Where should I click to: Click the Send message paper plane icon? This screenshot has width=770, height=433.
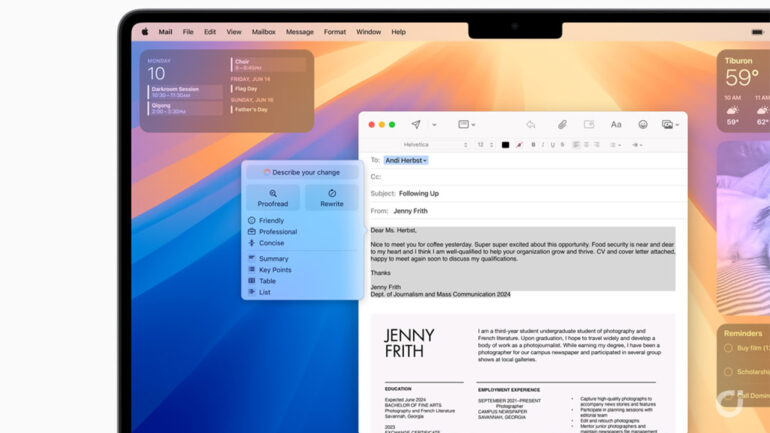click(416, 125)
